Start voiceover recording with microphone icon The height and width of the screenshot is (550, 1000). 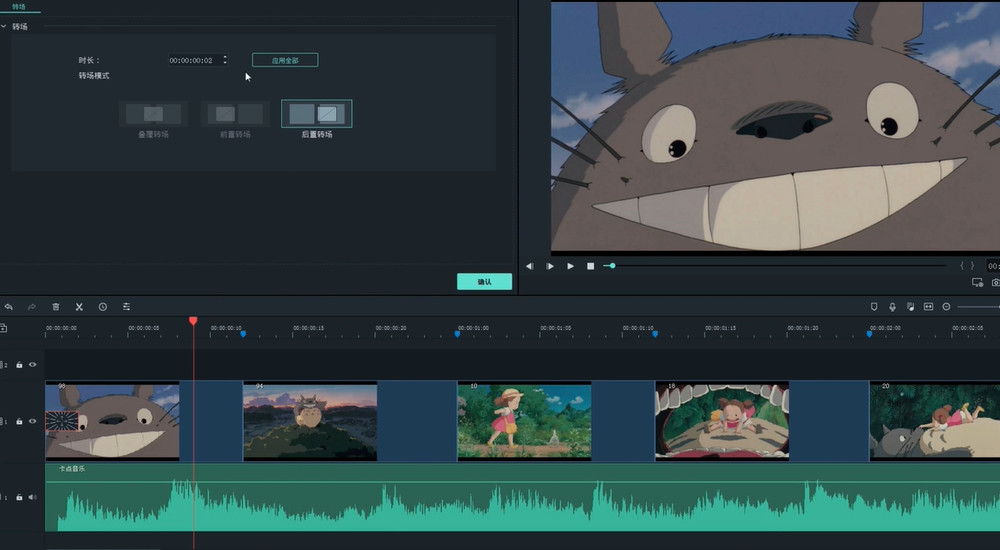click(x=892, y=306)
